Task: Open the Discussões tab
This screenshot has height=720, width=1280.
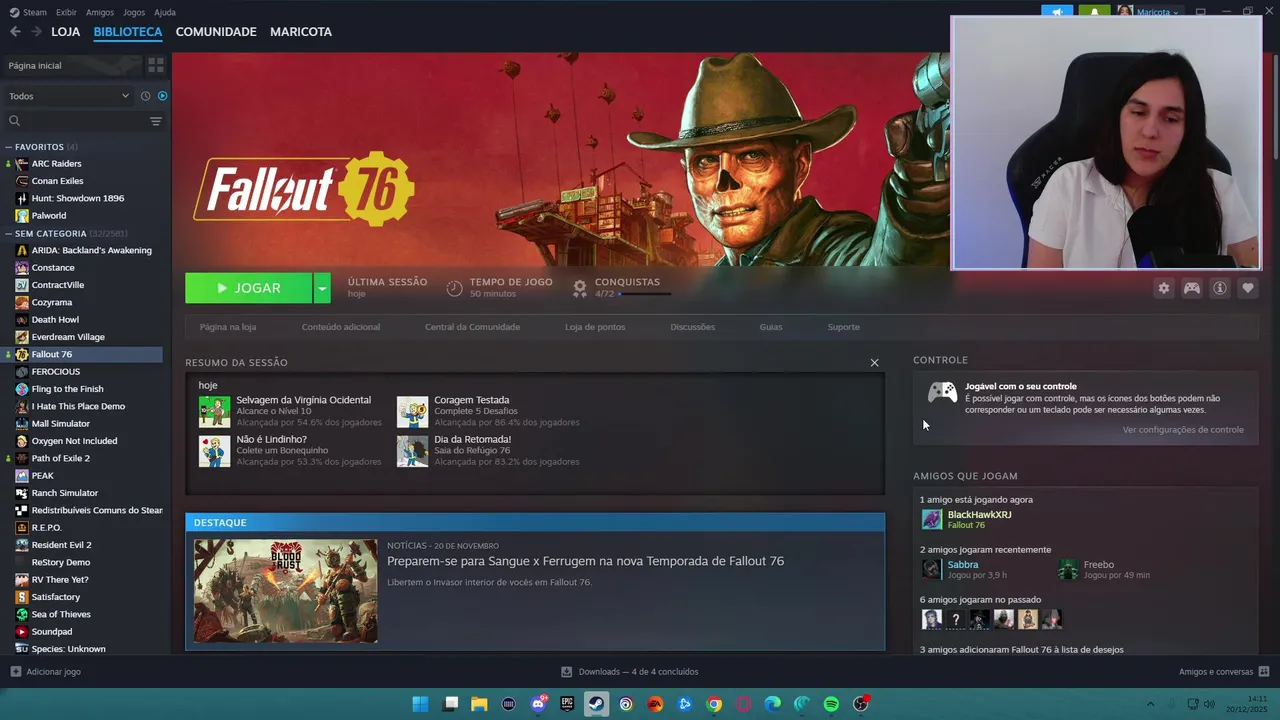Action: click(x=693, y=327)
